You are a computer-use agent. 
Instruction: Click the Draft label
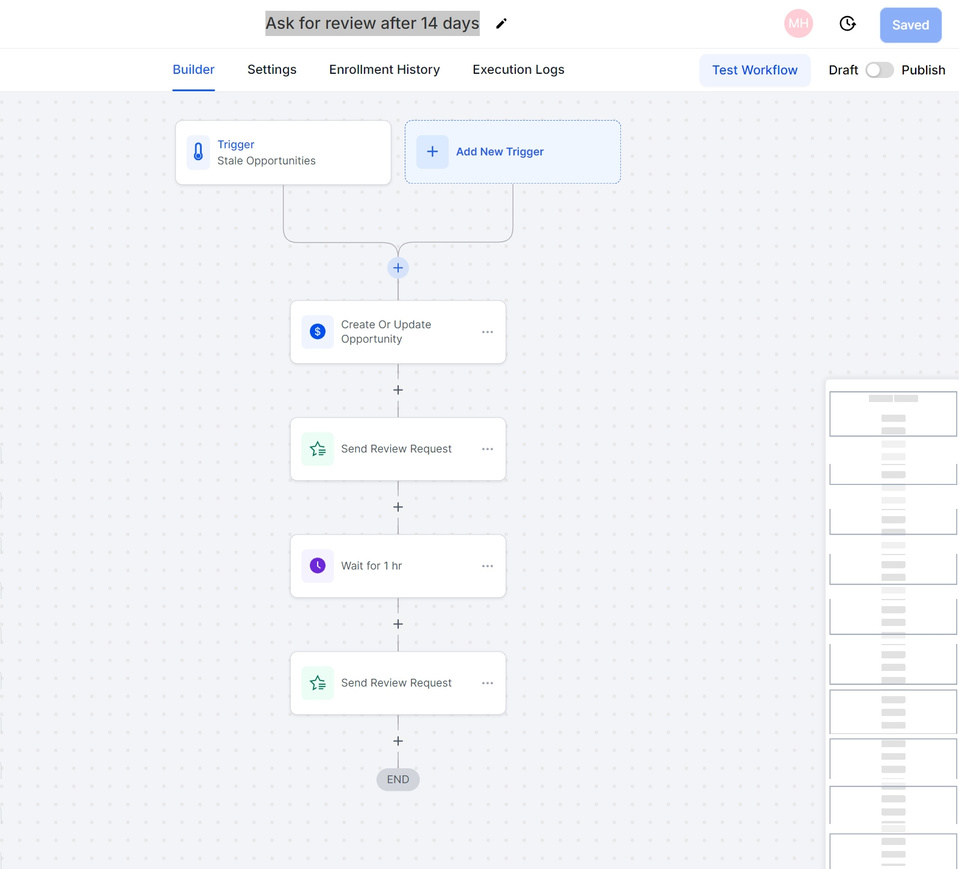point(843,70)
